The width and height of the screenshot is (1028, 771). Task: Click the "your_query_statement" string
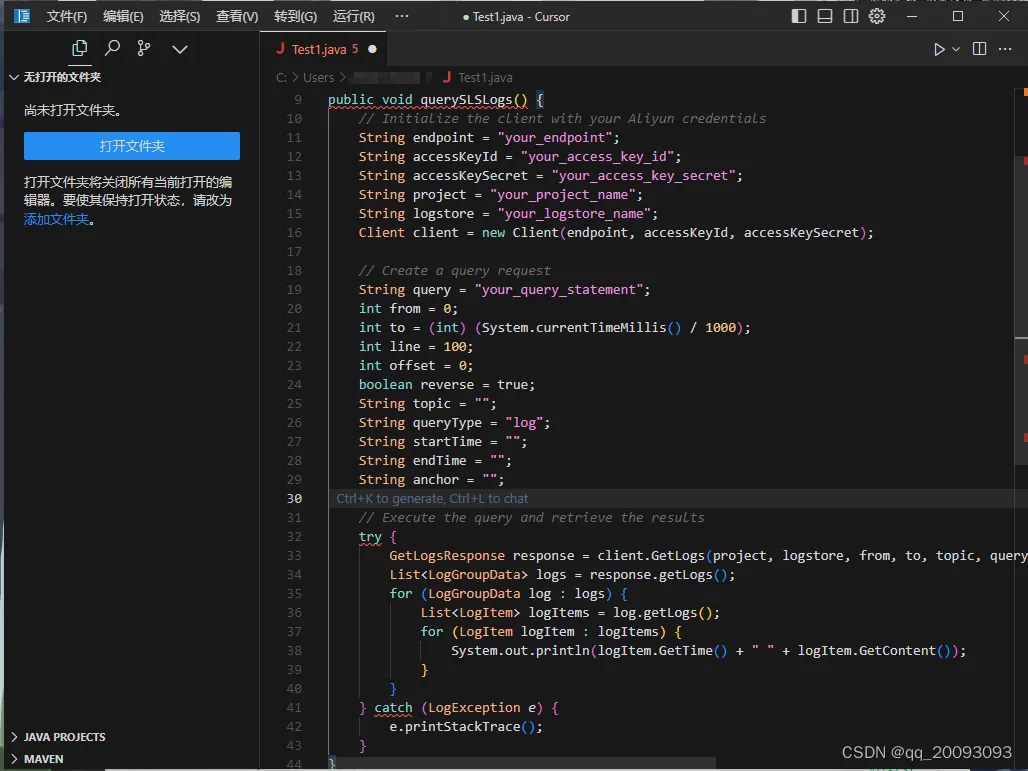click(x=559, y=290)
